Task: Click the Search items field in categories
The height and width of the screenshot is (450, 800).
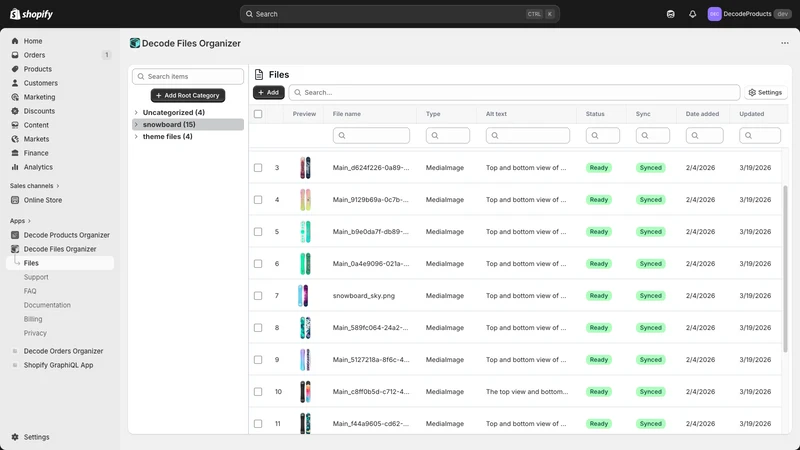Action: pyautogui.click(x=188, y=77)
